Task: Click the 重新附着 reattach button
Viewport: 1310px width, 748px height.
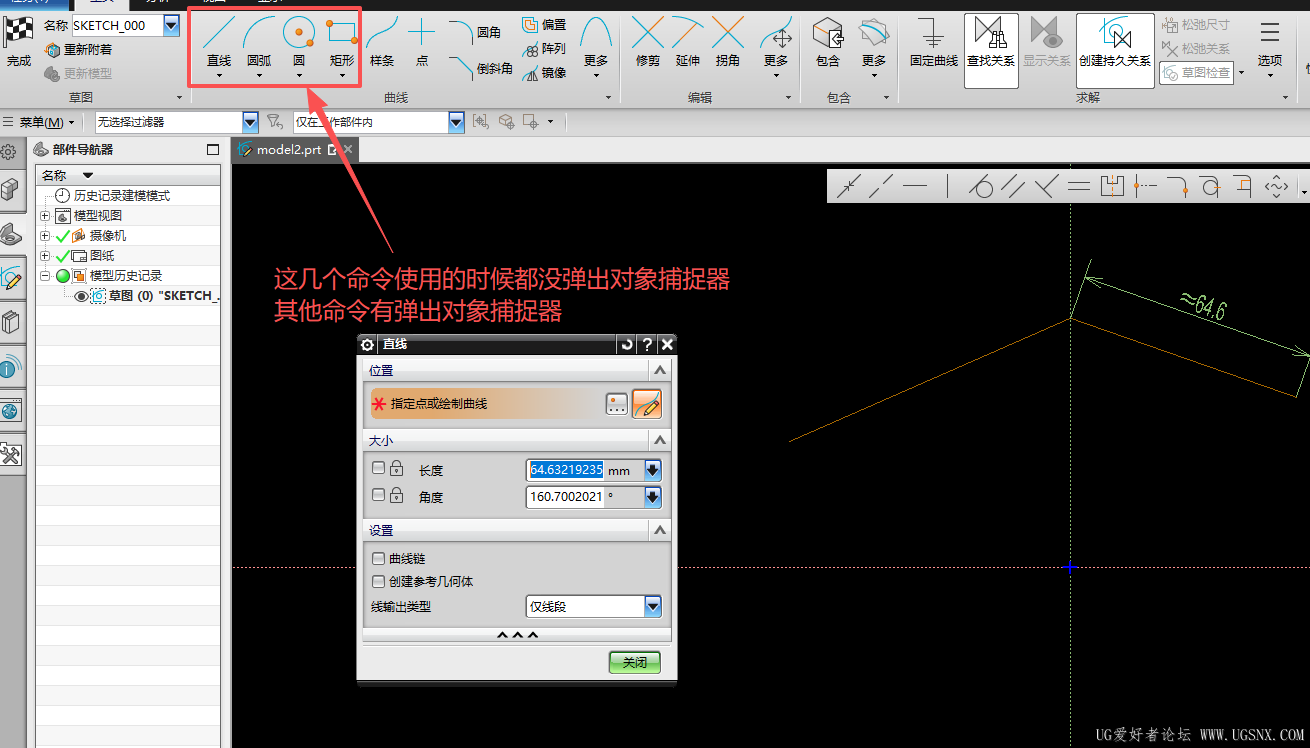Action: 79,49
